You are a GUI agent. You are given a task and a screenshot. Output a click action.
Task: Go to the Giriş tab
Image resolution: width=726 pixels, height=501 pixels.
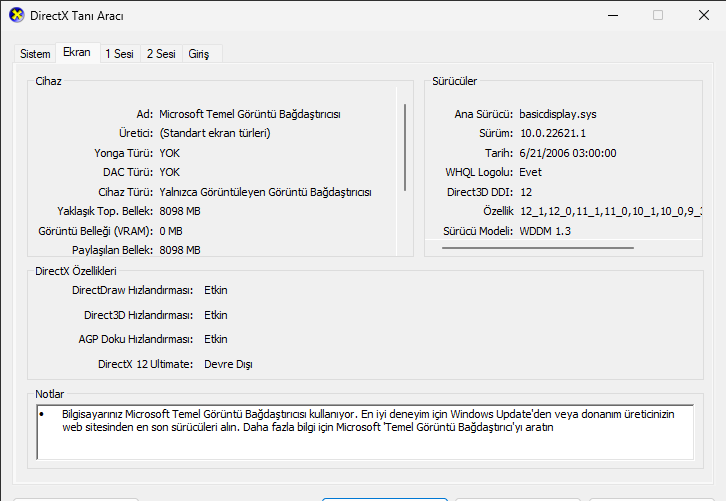coord(199,54)
